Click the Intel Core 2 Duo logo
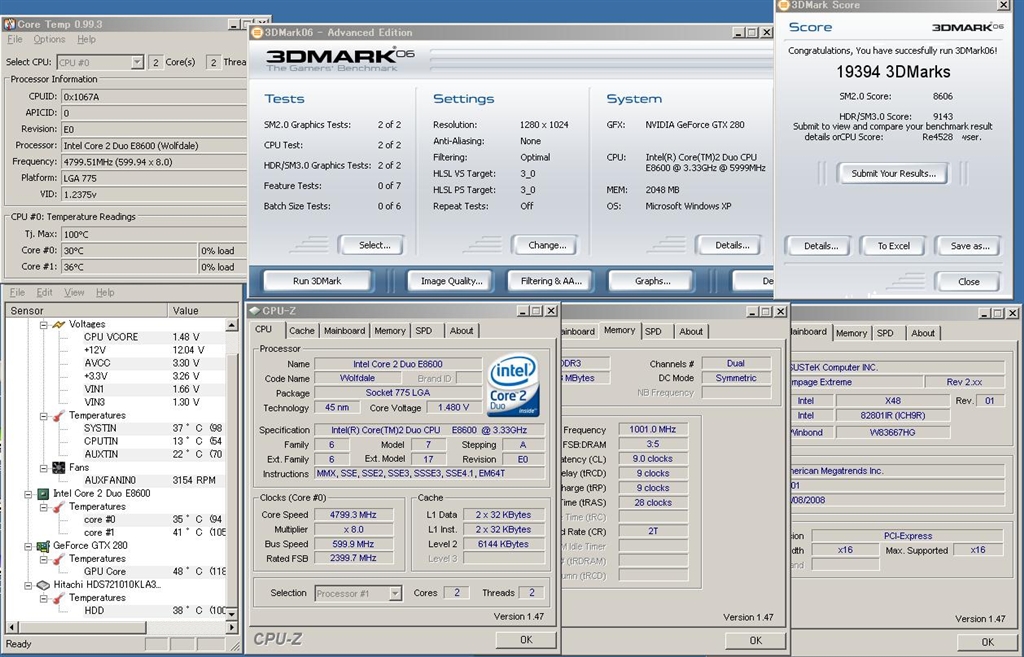Screen dimensions: 1024x657 point(513,385)
